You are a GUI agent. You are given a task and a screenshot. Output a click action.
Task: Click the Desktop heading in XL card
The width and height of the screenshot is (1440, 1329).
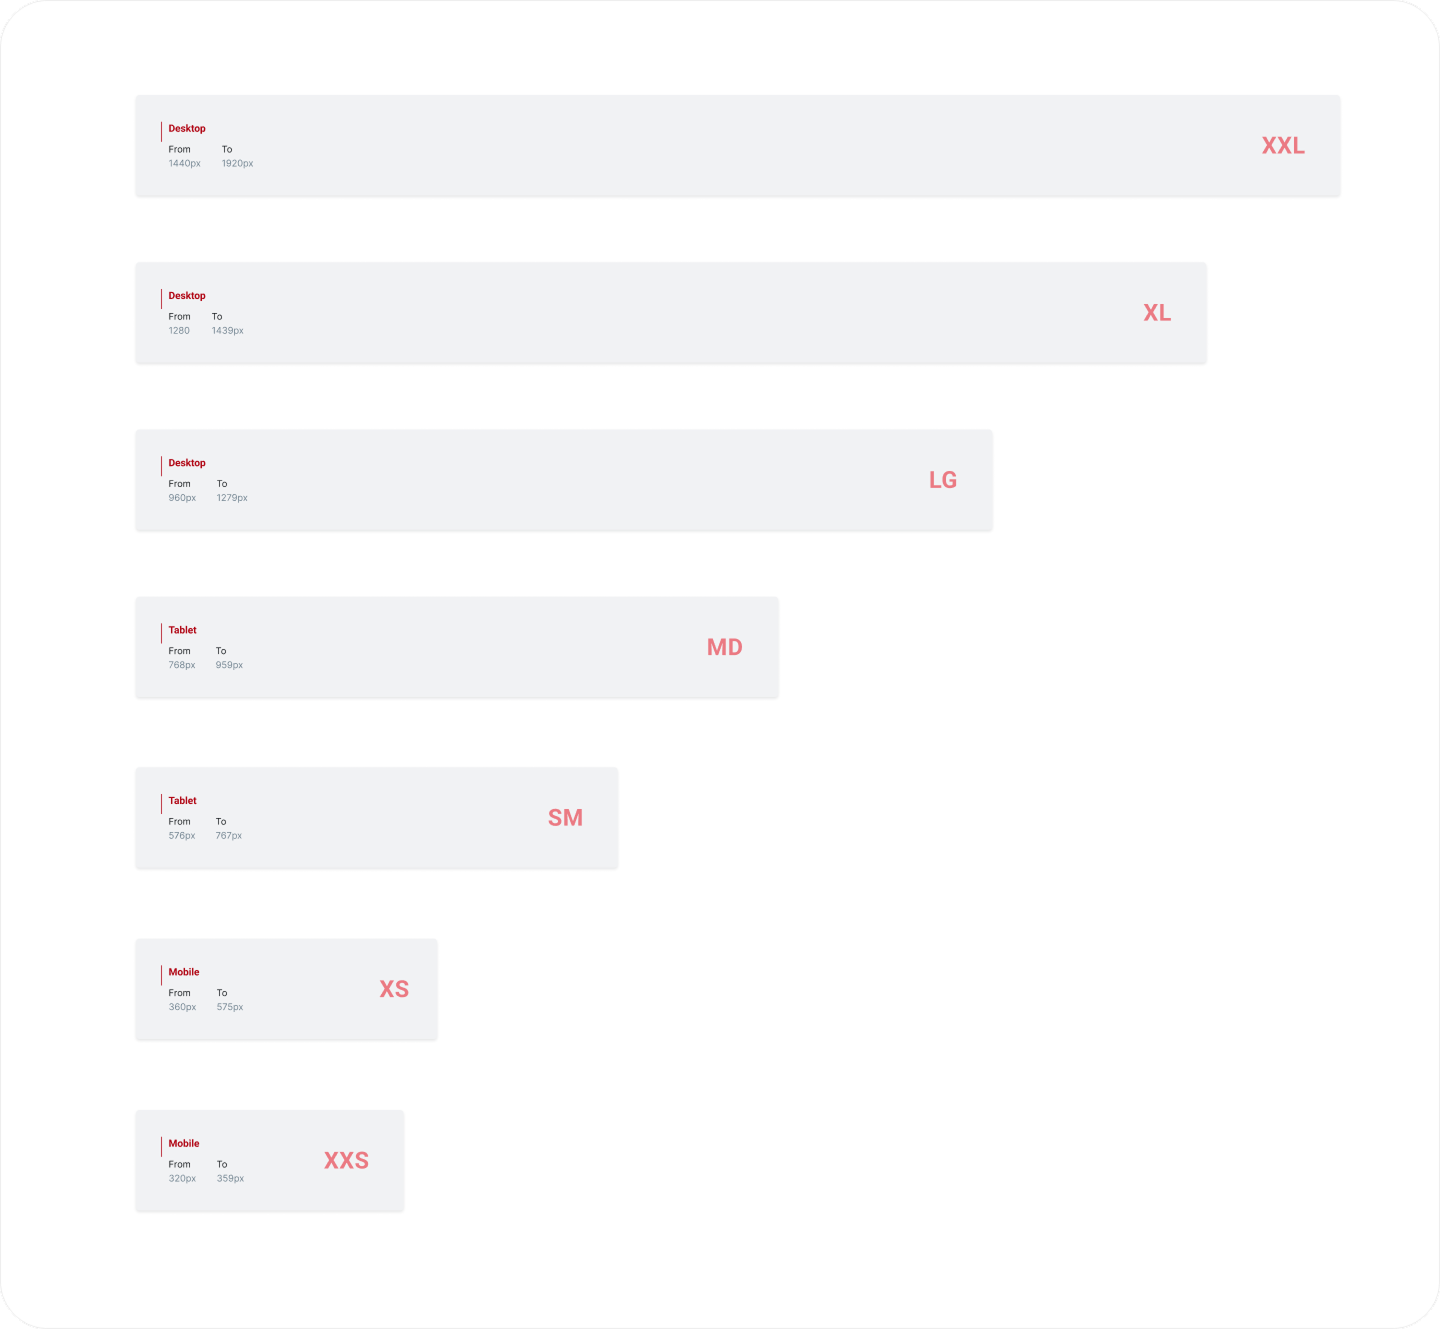187,296
